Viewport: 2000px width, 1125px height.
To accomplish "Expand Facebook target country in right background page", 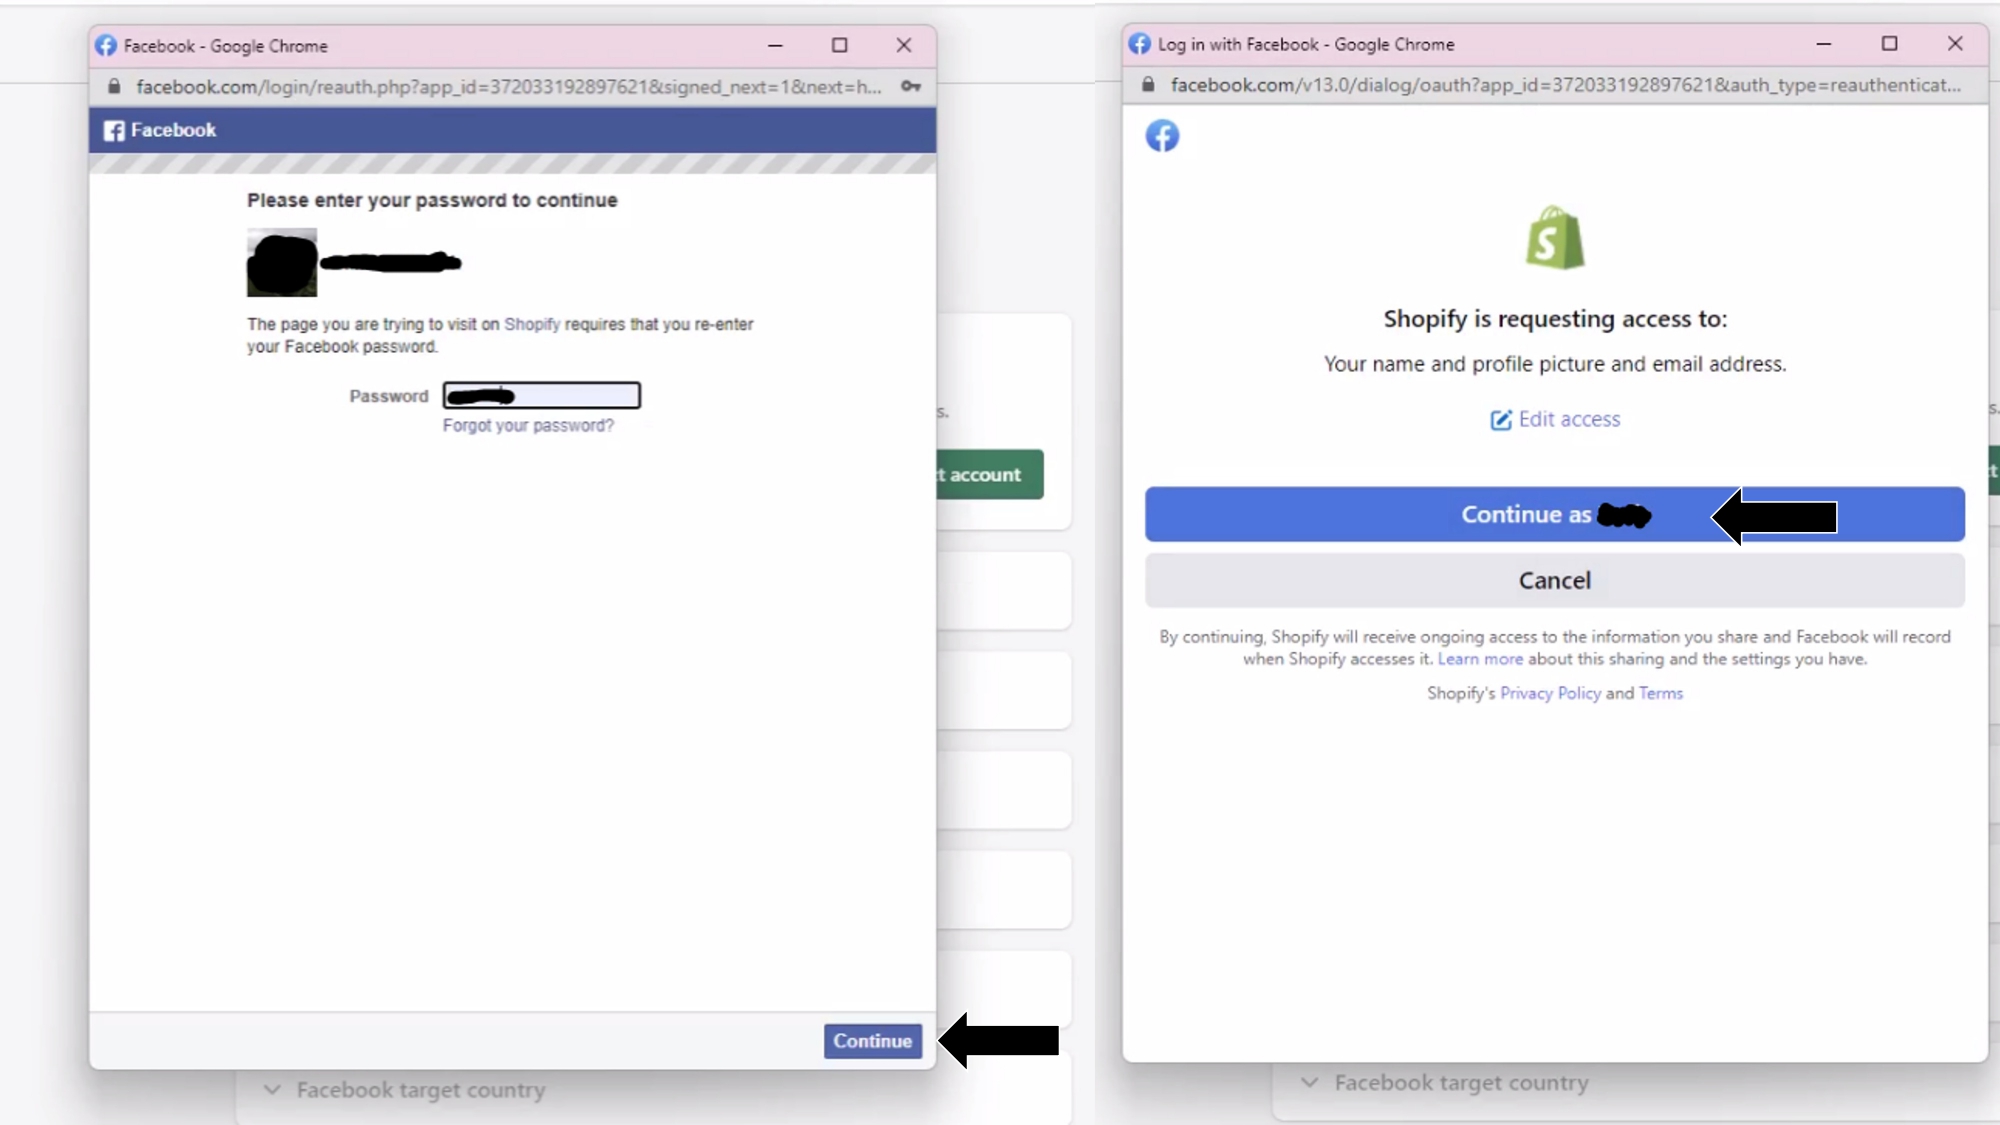I will click(1444, 1083).
